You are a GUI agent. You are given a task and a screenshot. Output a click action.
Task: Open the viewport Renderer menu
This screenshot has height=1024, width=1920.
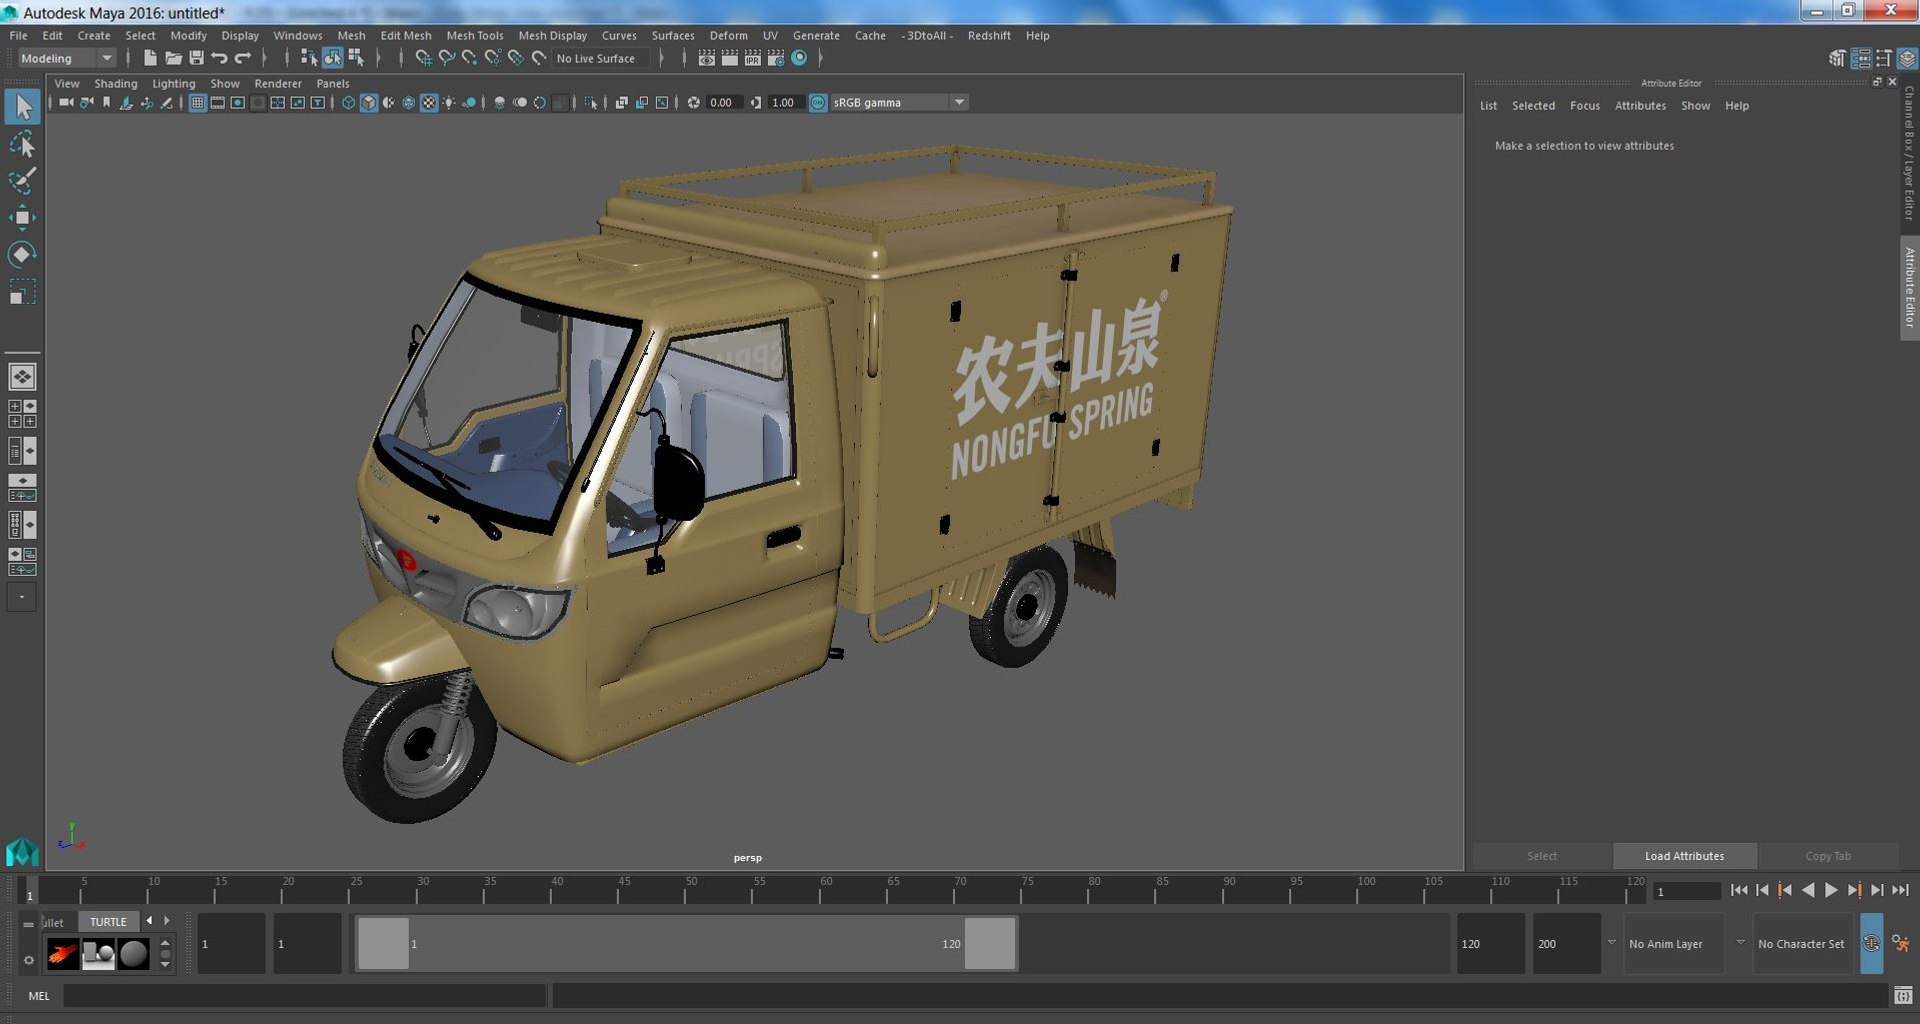(x=278, y=84)
